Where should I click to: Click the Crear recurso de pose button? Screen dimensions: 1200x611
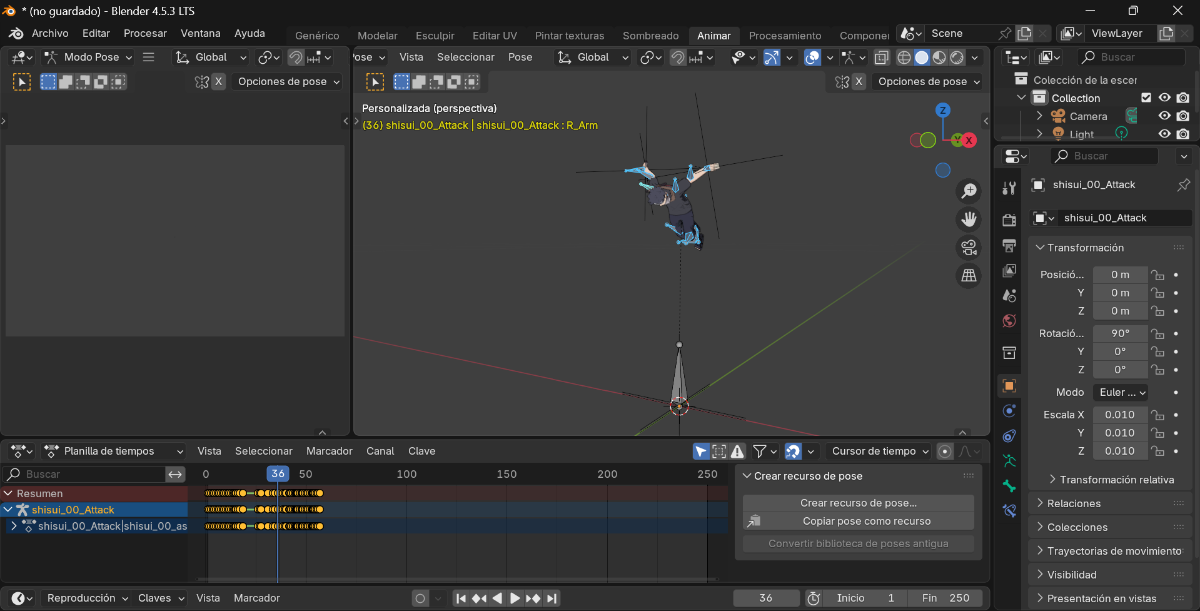tap(858, 503)
